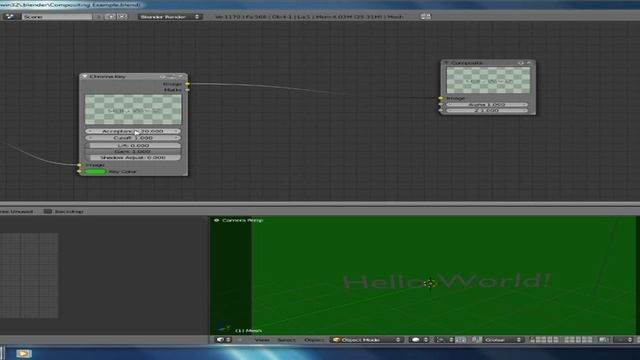
Task: Click the Free Unused button
Action: (x=16, y=211)
